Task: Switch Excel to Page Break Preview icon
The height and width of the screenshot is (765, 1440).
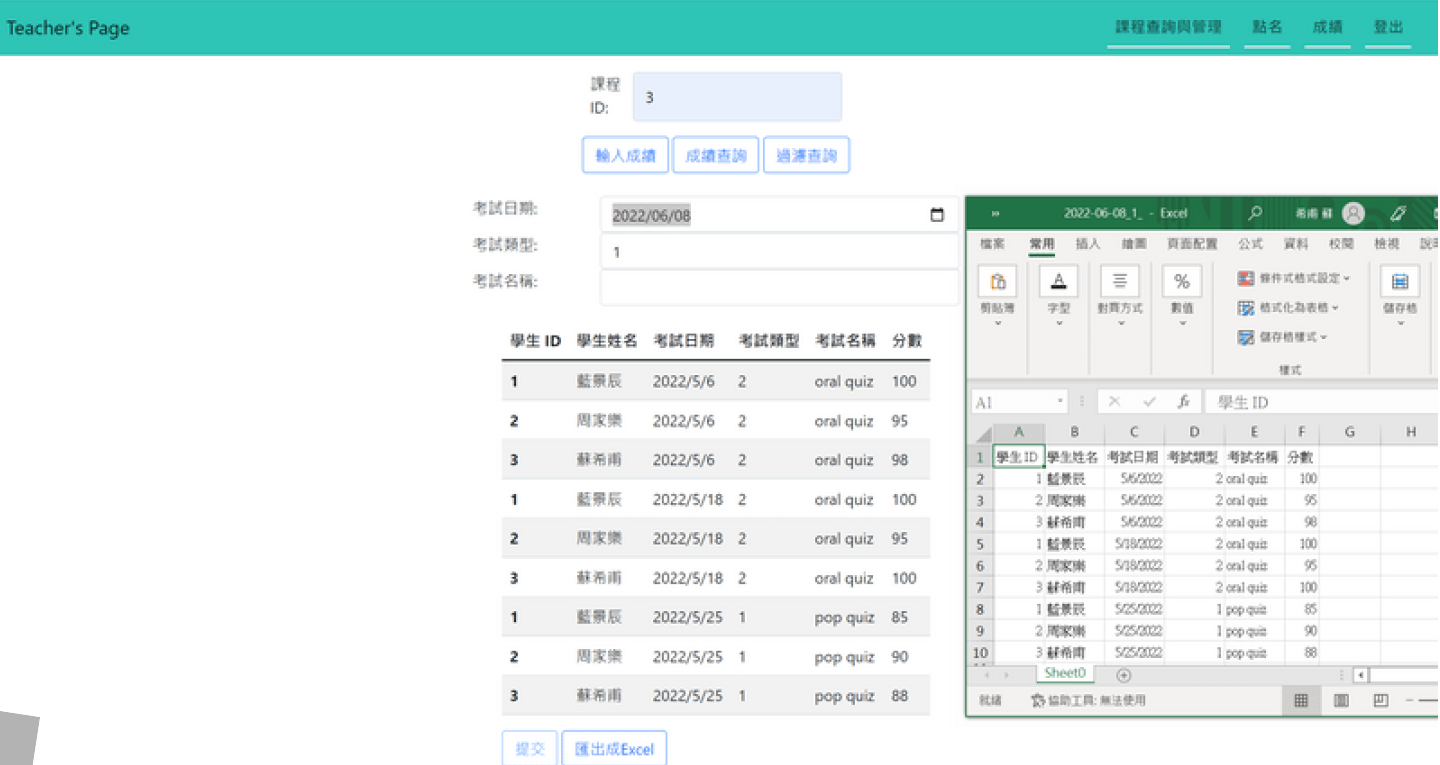Action: [1380, 700]
